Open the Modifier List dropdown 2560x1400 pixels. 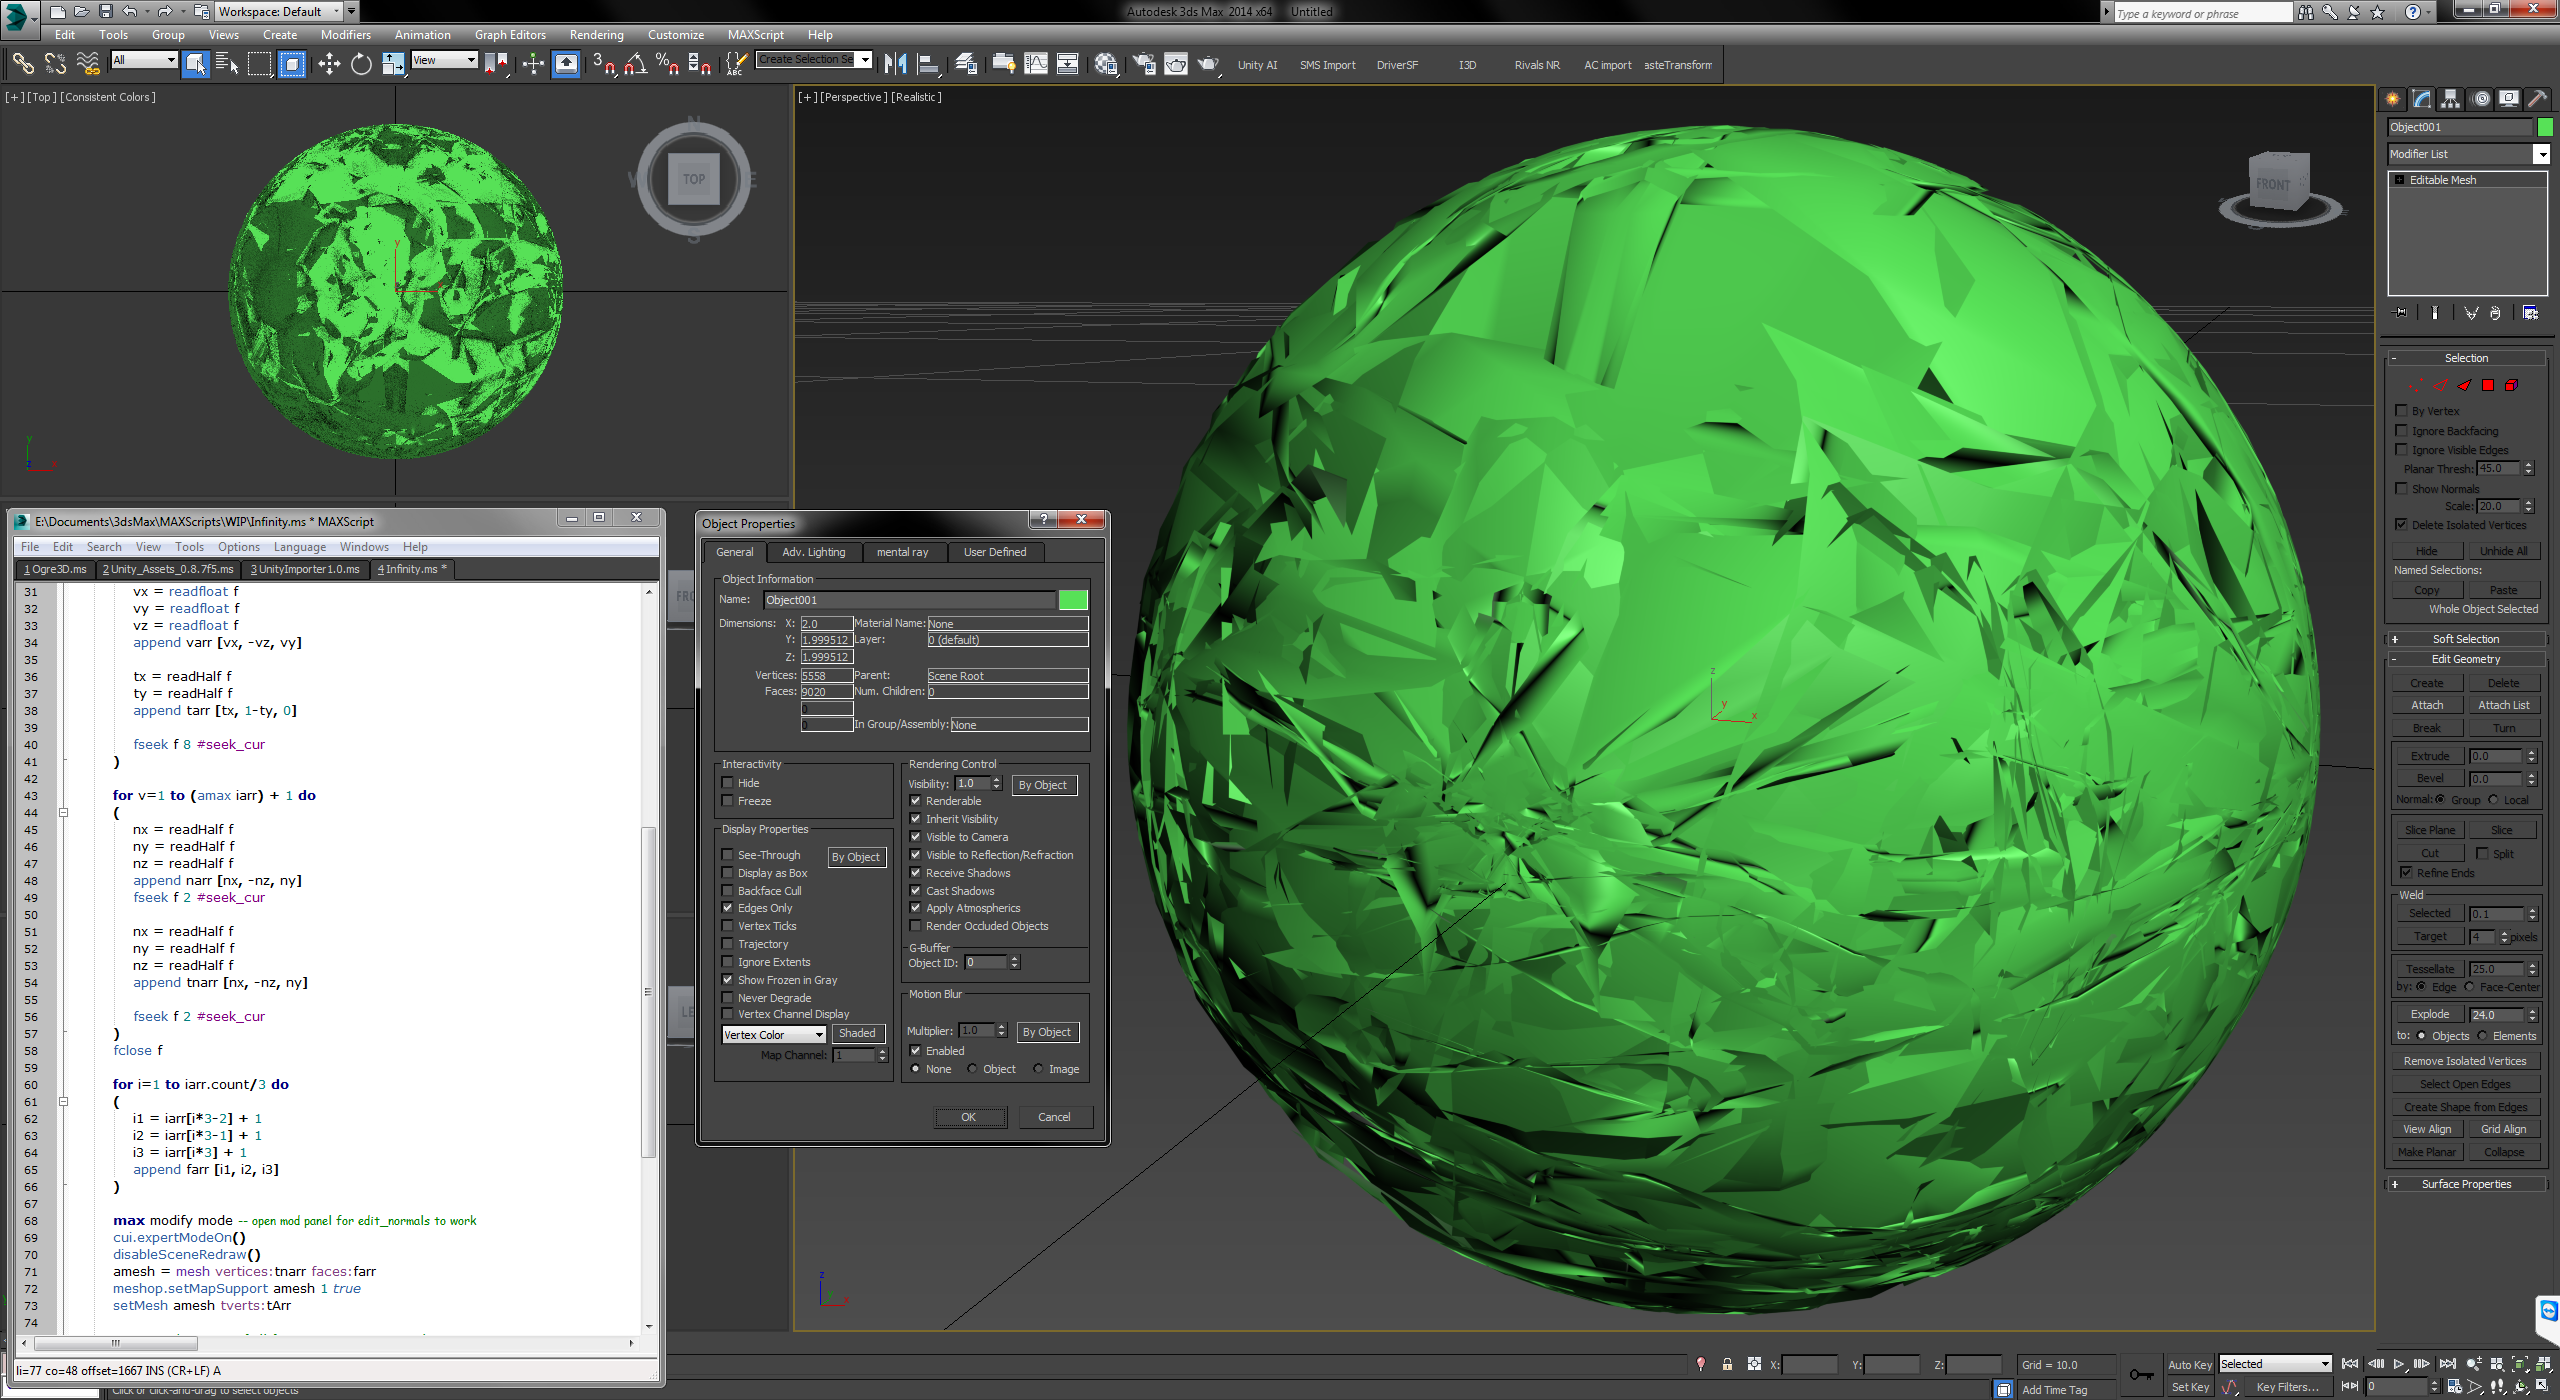point(2541,154)
